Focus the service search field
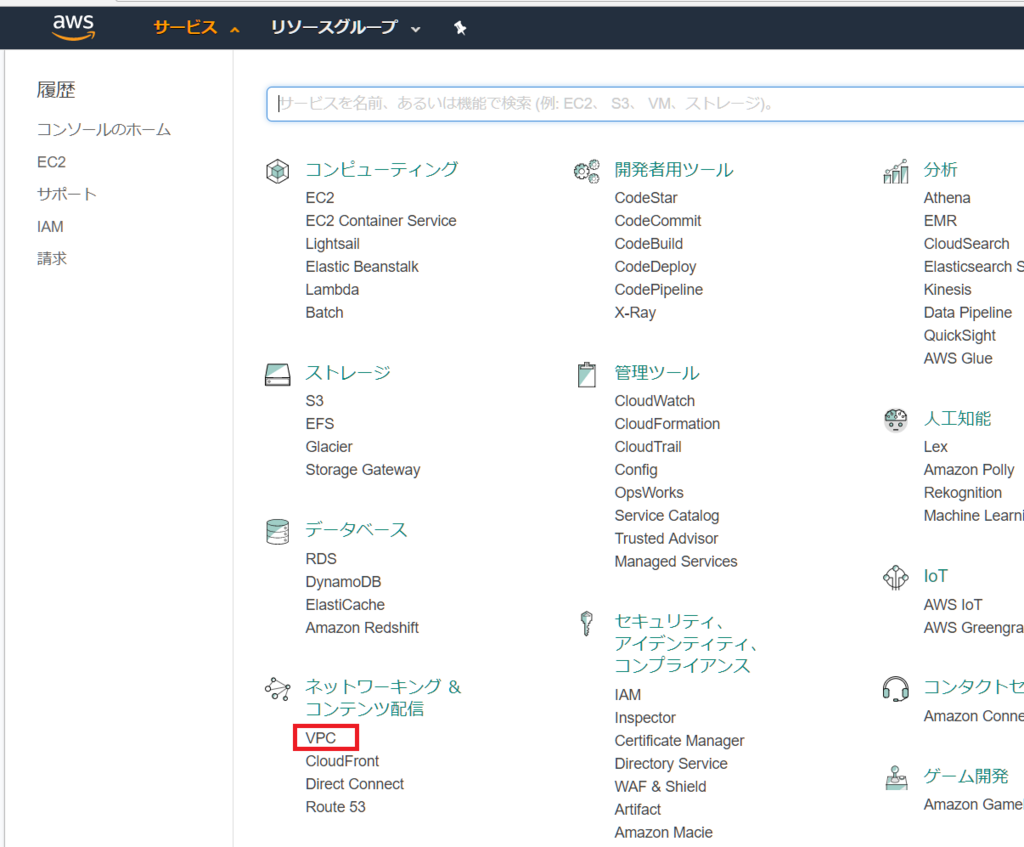 (x=645, y=104)
